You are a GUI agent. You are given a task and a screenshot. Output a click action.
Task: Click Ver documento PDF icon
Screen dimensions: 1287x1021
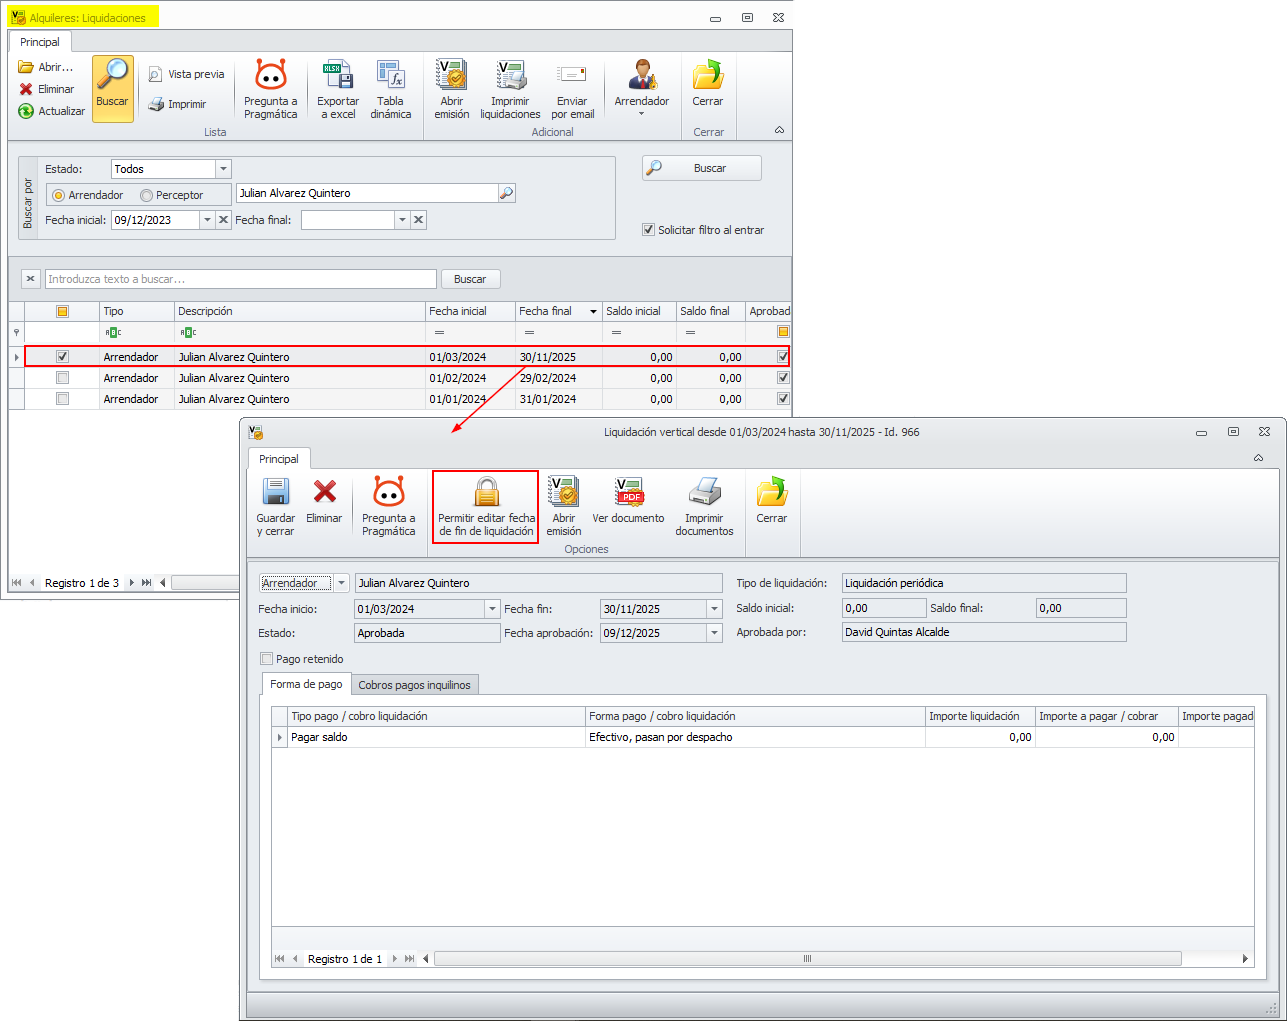pyautogui.click(x=629, y=492)
